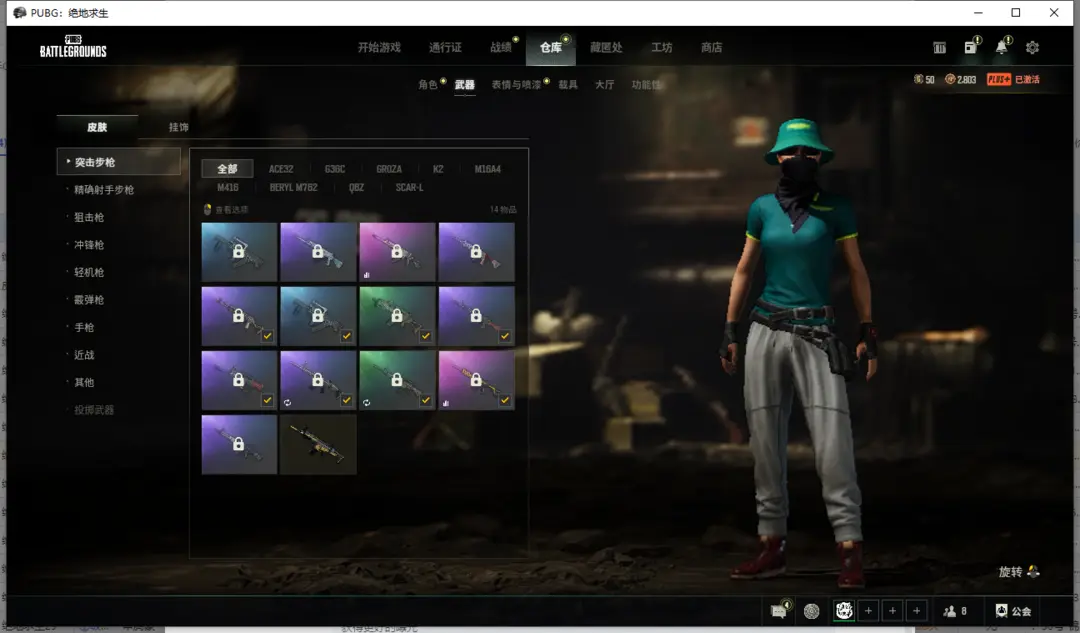The width and height of the screenshot is (1080, 633).
Task: Open friends list icon showing 8
Action: click(950, 611)
